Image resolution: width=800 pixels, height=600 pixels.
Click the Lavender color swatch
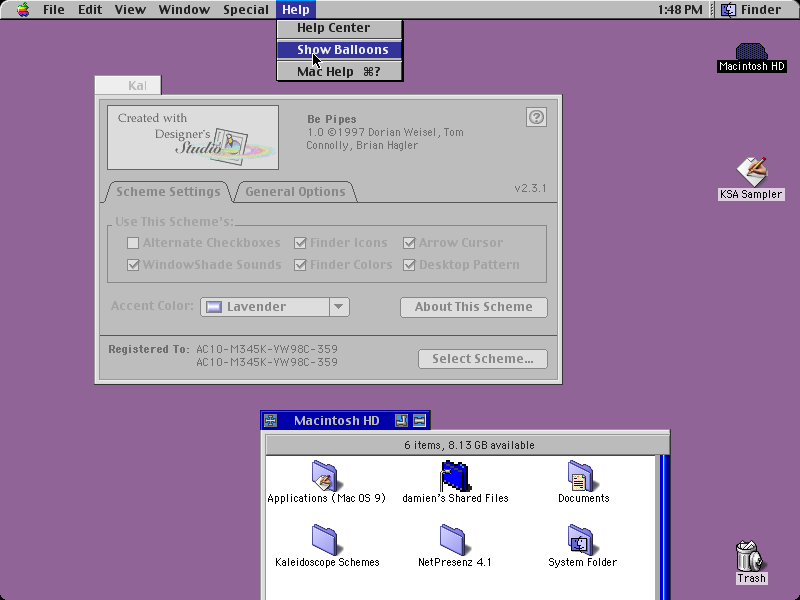[213, 307]
